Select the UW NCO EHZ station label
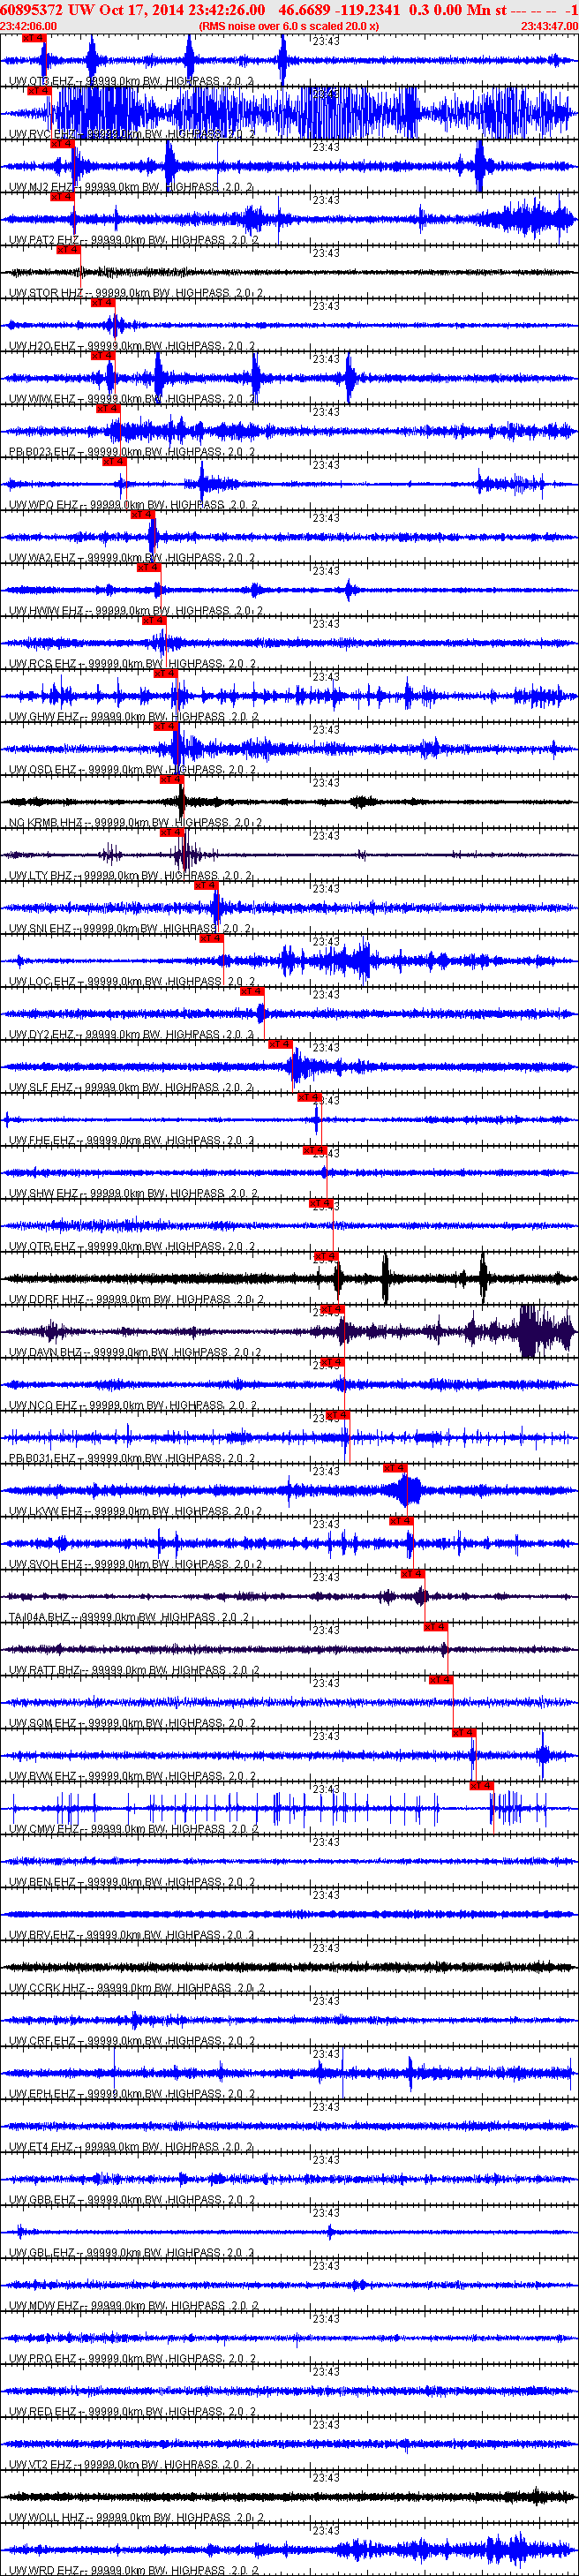579x2576 pixels. pos(133,1406)
